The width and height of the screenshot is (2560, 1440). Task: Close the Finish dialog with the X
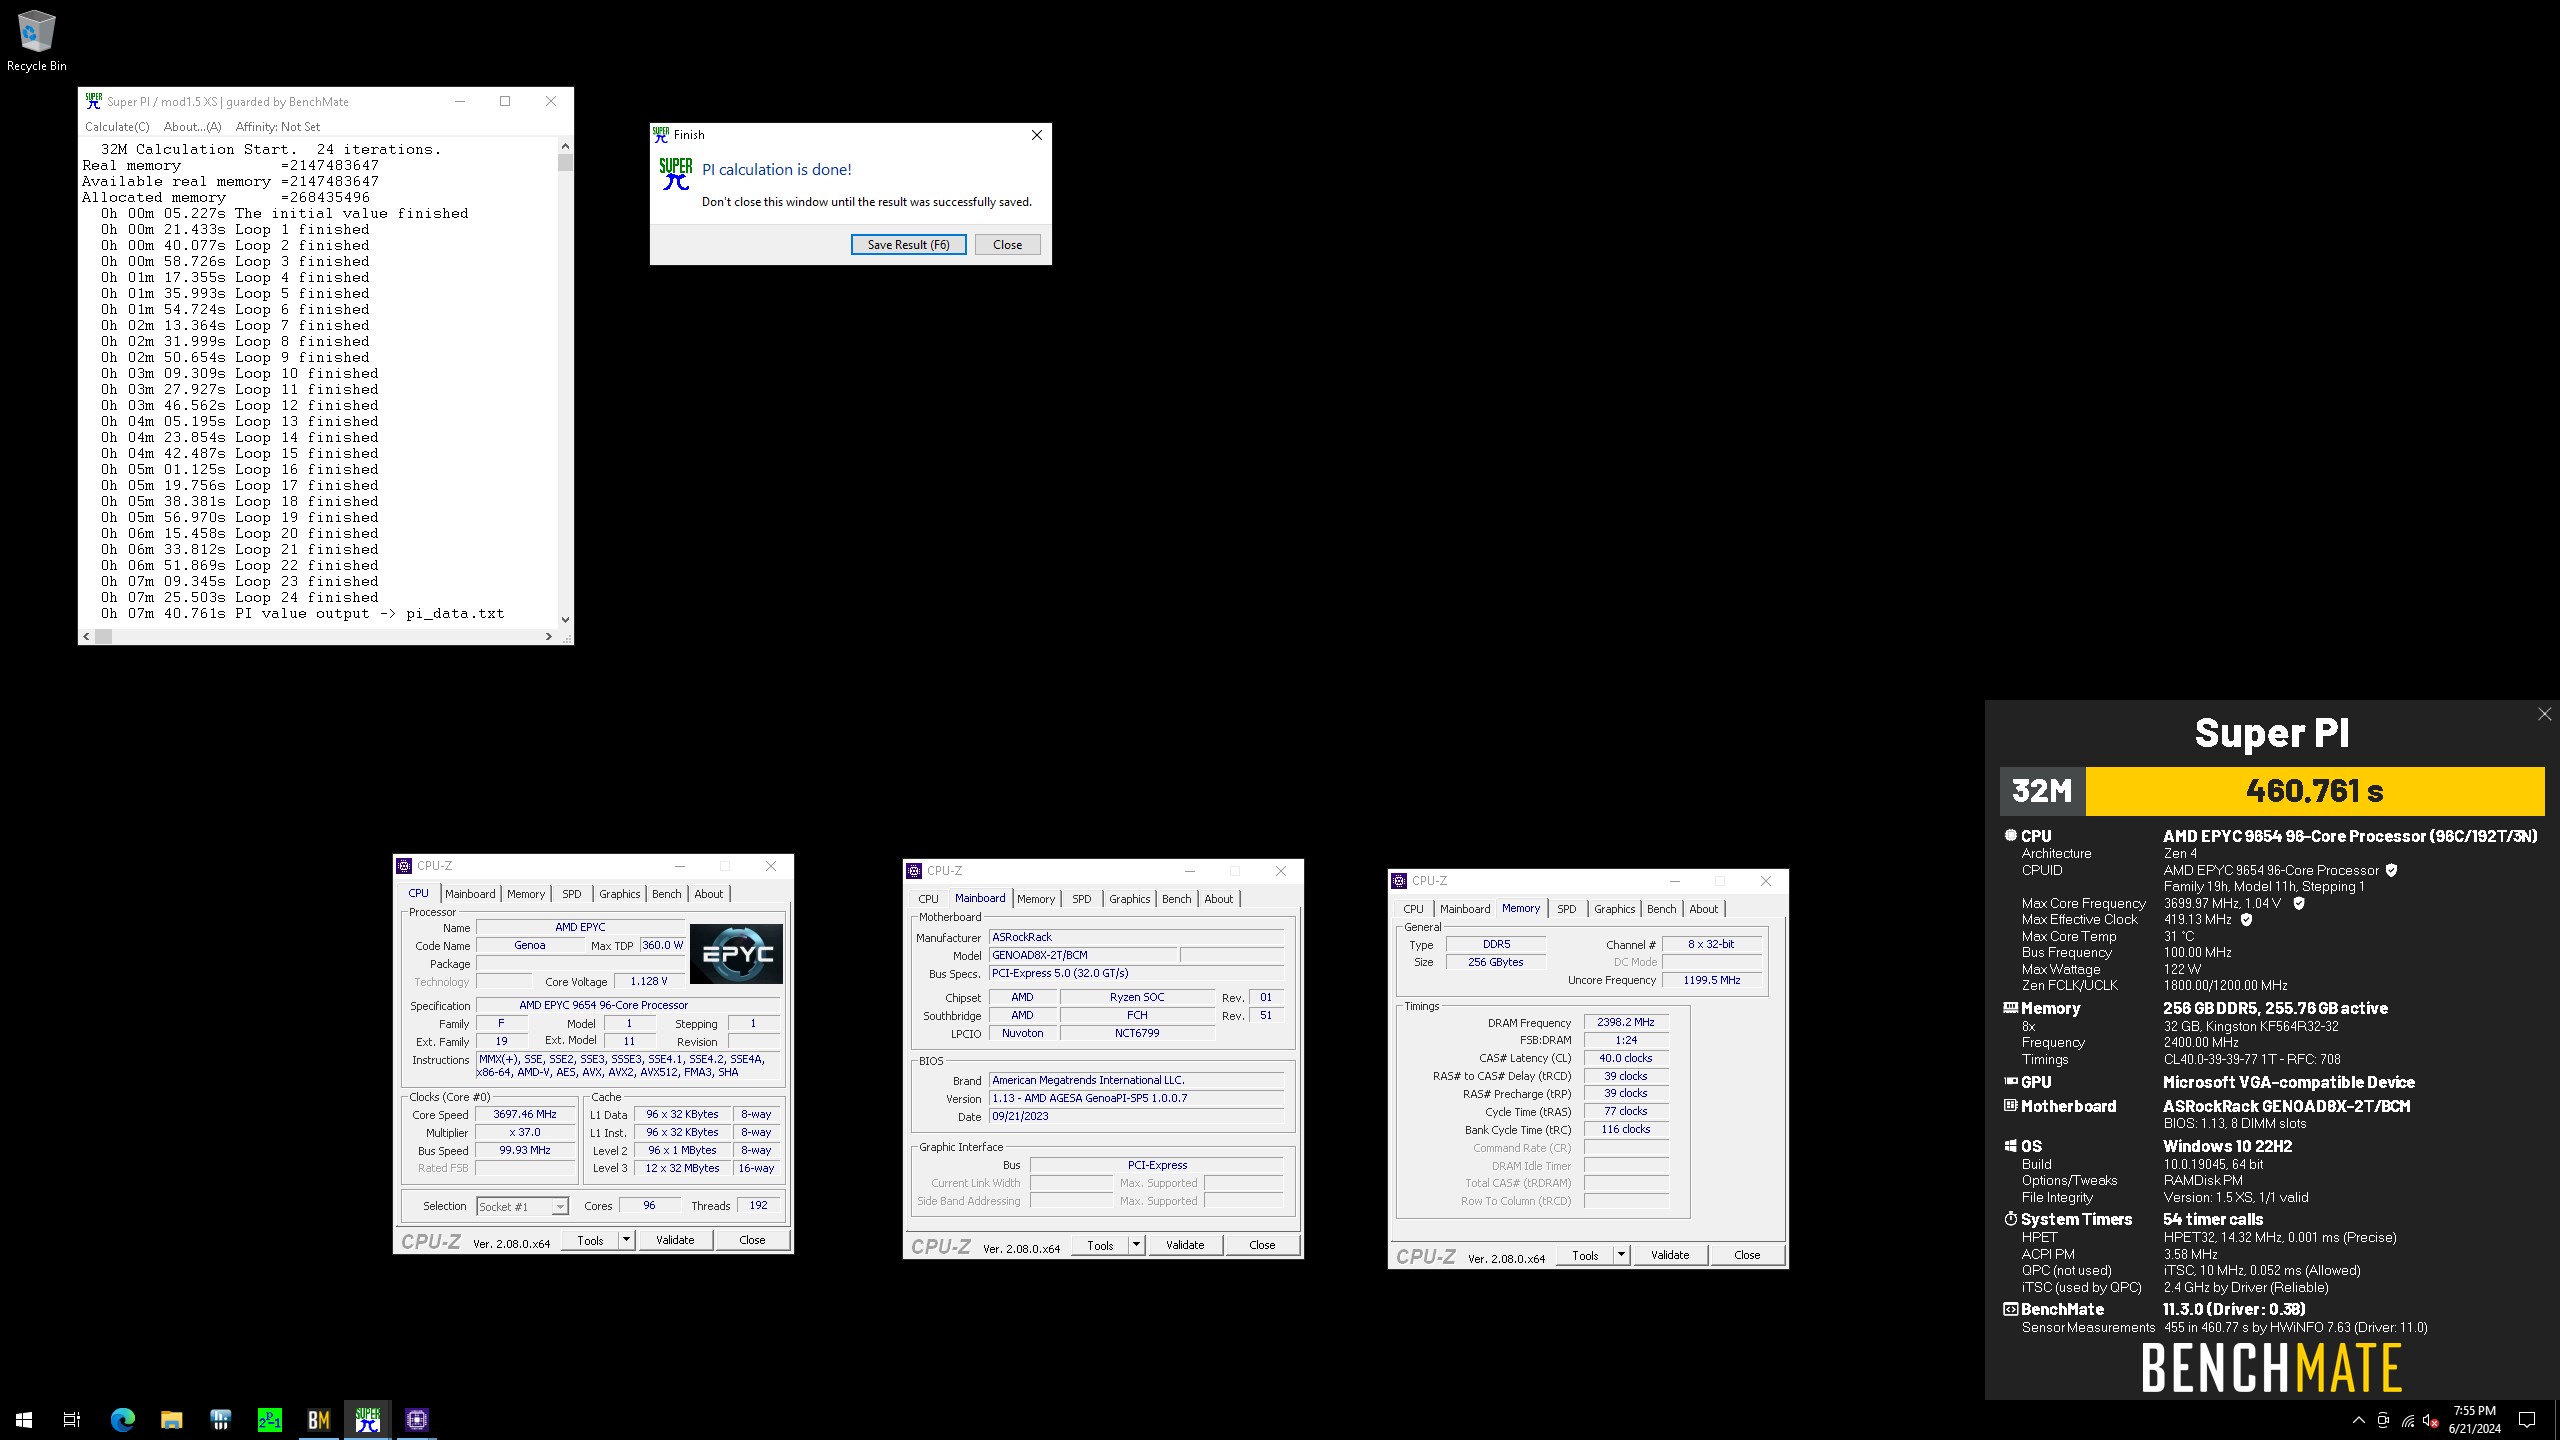pyautogui.click(x=1037, y=135)
